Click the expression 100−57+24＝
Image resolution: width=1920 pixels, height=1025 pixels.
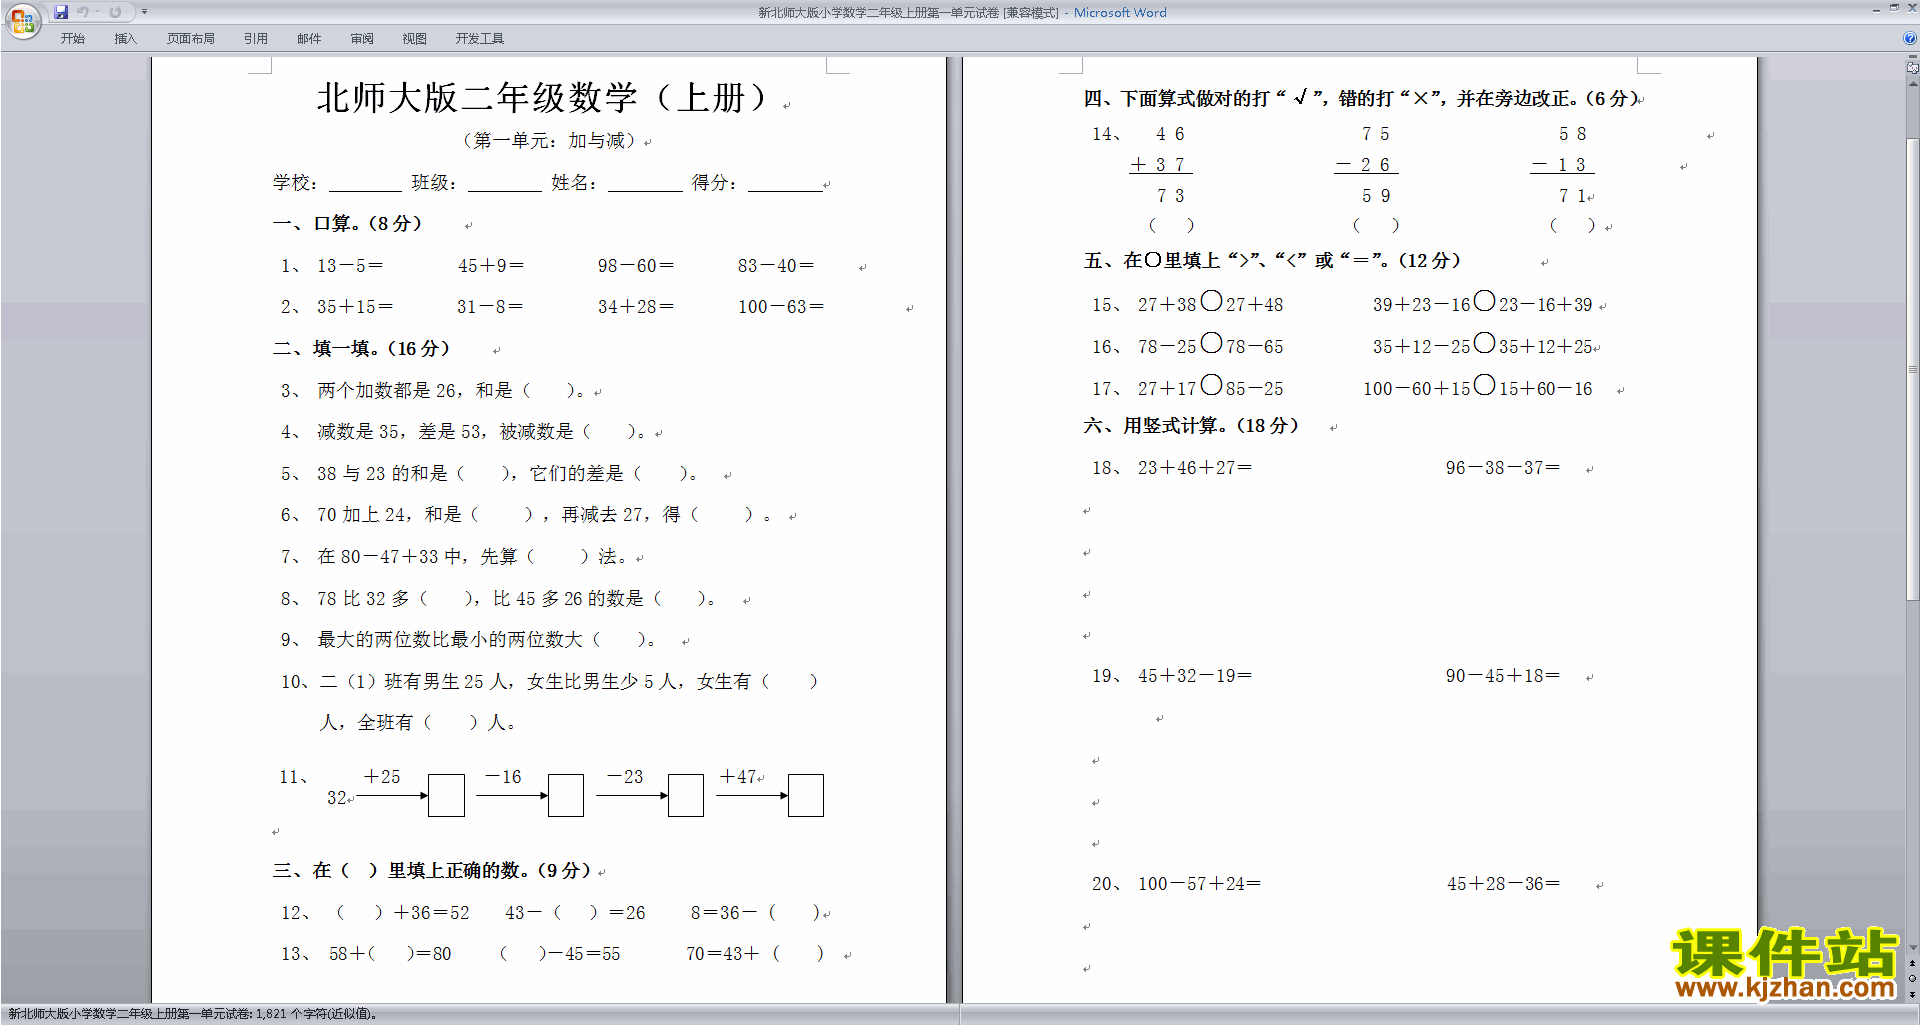[1200, 884]
